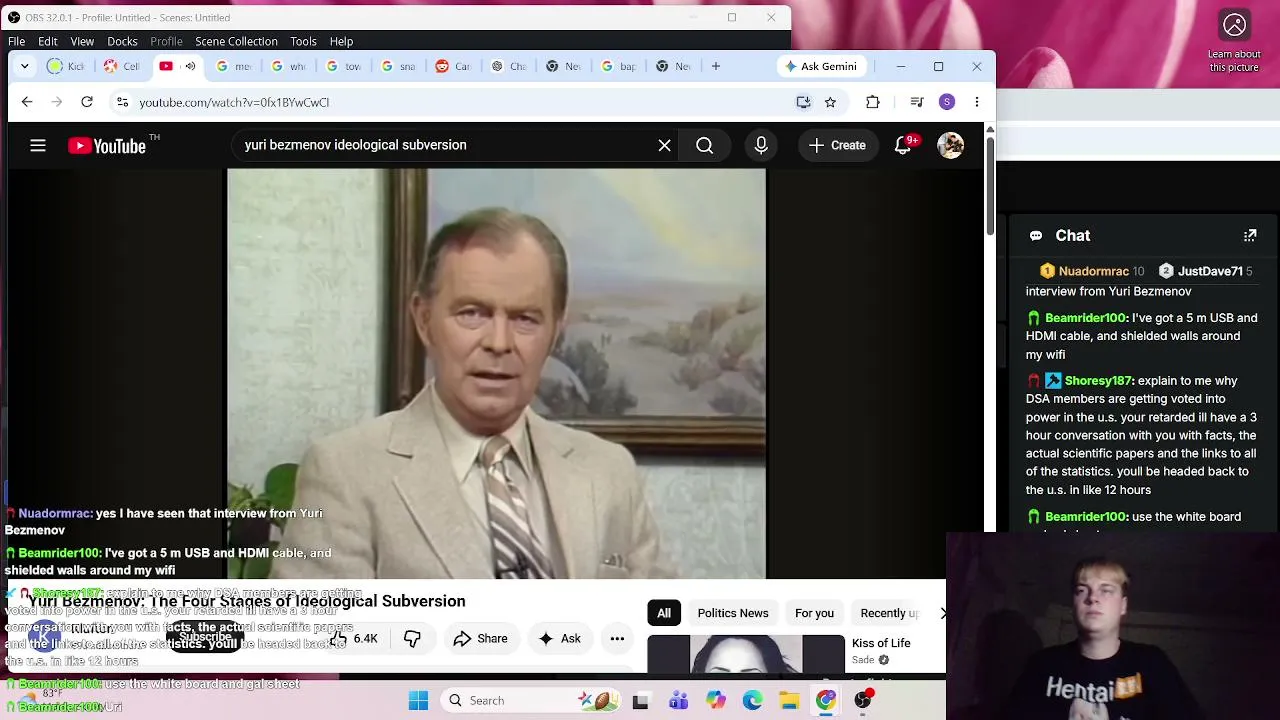Click the video player showing the interview
Screen dimensions: 1280x720
point(496,373)
